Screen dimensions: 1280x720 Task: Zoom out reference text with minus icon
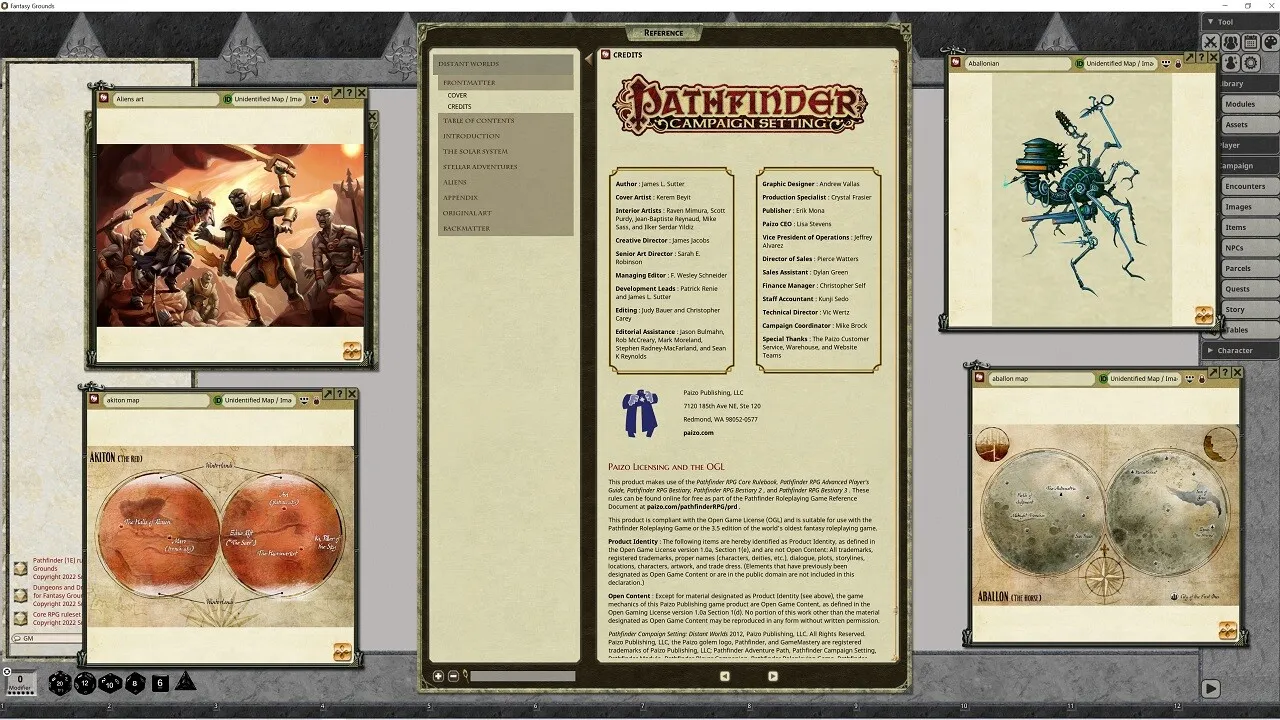click(x=453, y=677)
